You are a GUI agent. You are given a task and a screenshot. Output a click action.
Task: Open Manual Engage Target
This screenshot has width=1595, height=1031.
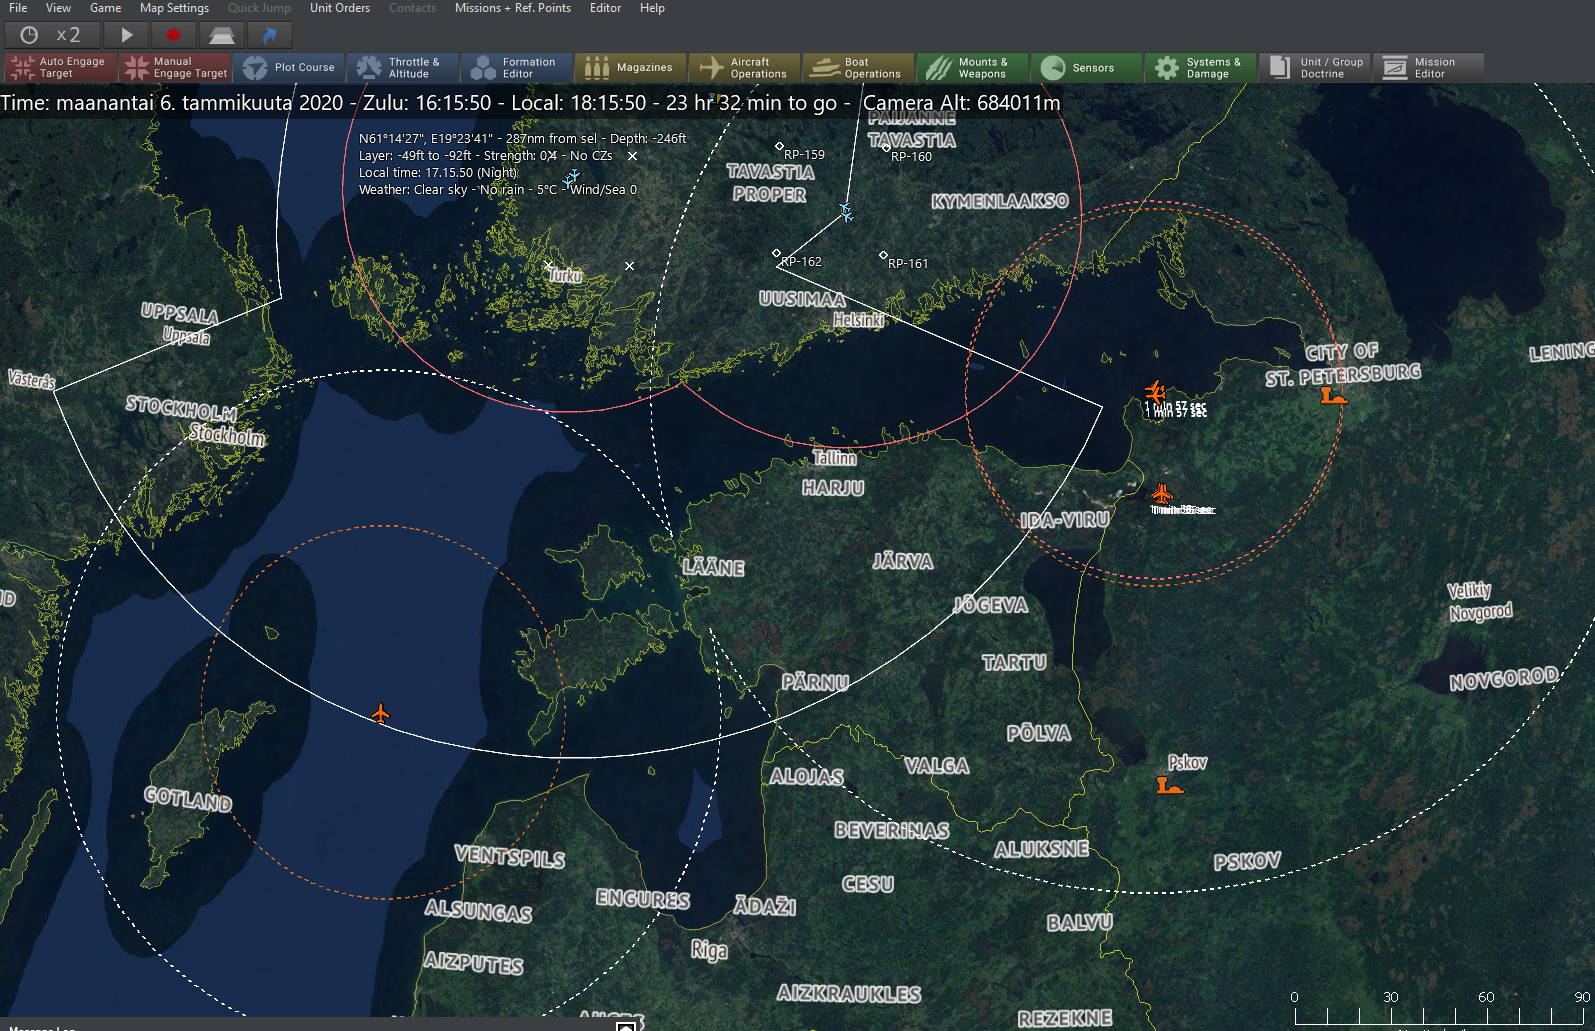click(x=175, y=67)
